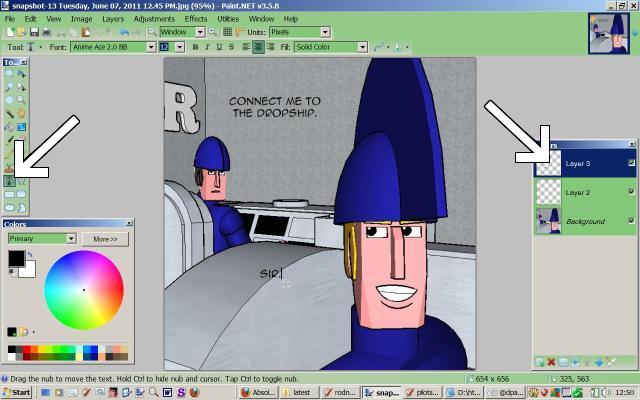Screen dimensions: 640x400
Task: Click the Italic formatting button
Action: tap(207, 47)
